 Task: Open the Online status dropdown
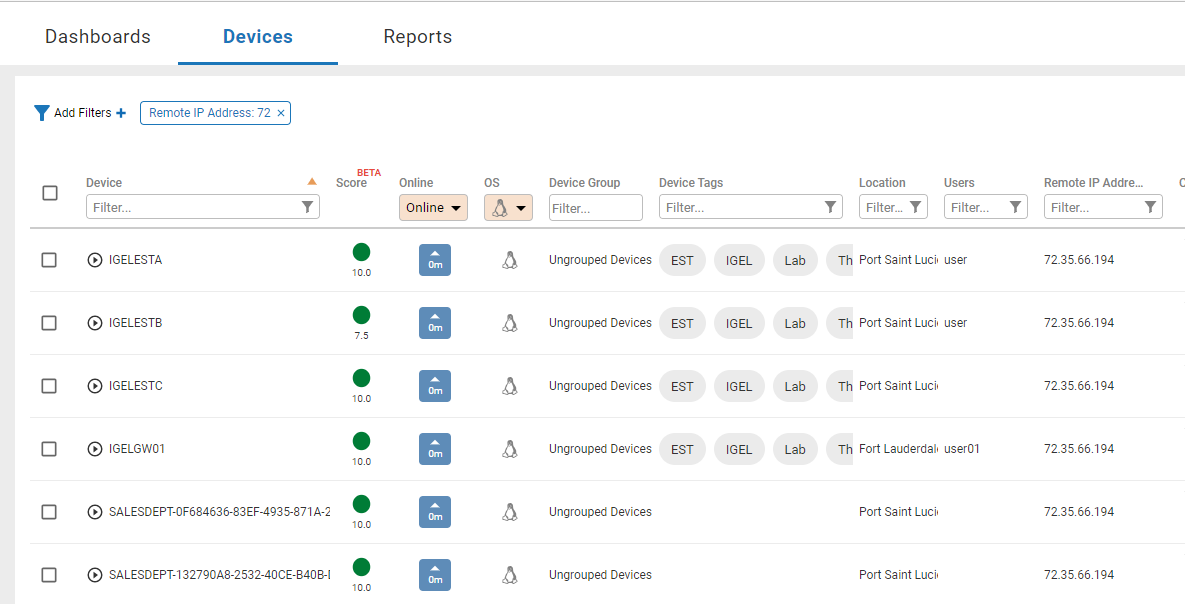click(433, 207)
